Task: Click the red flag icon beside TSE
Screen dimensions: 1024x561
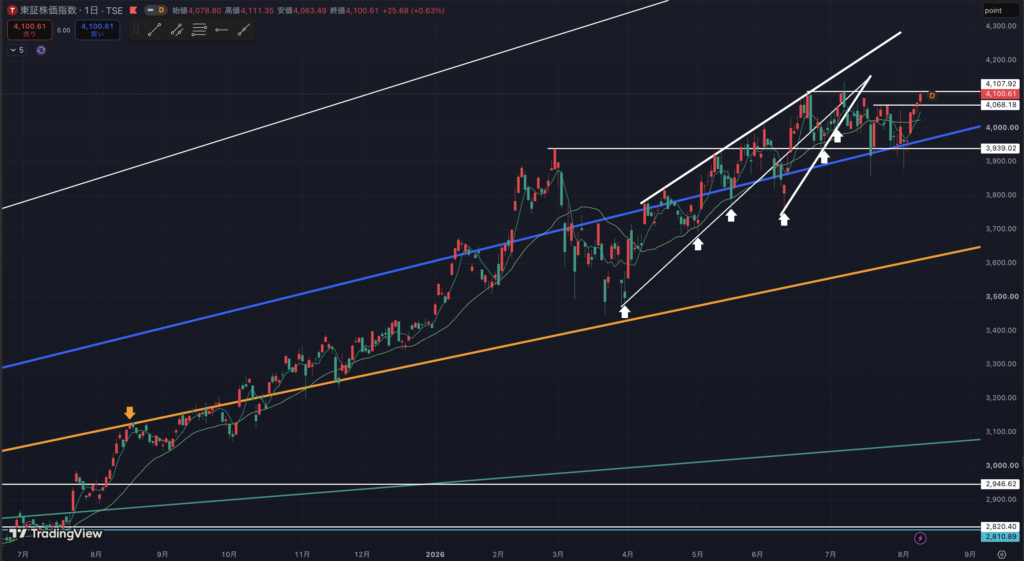Action: pos(133,10)
